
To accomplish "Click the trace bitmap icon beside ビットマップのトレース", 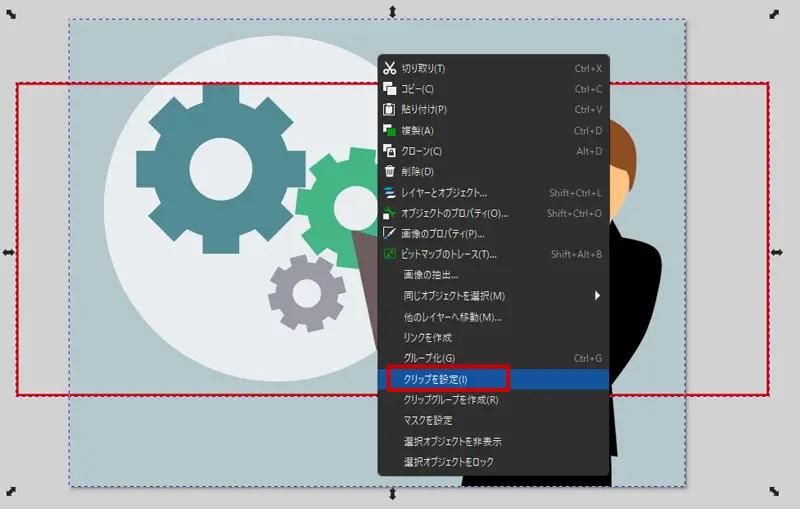I will pyautogui.click(x=390, y=254).
